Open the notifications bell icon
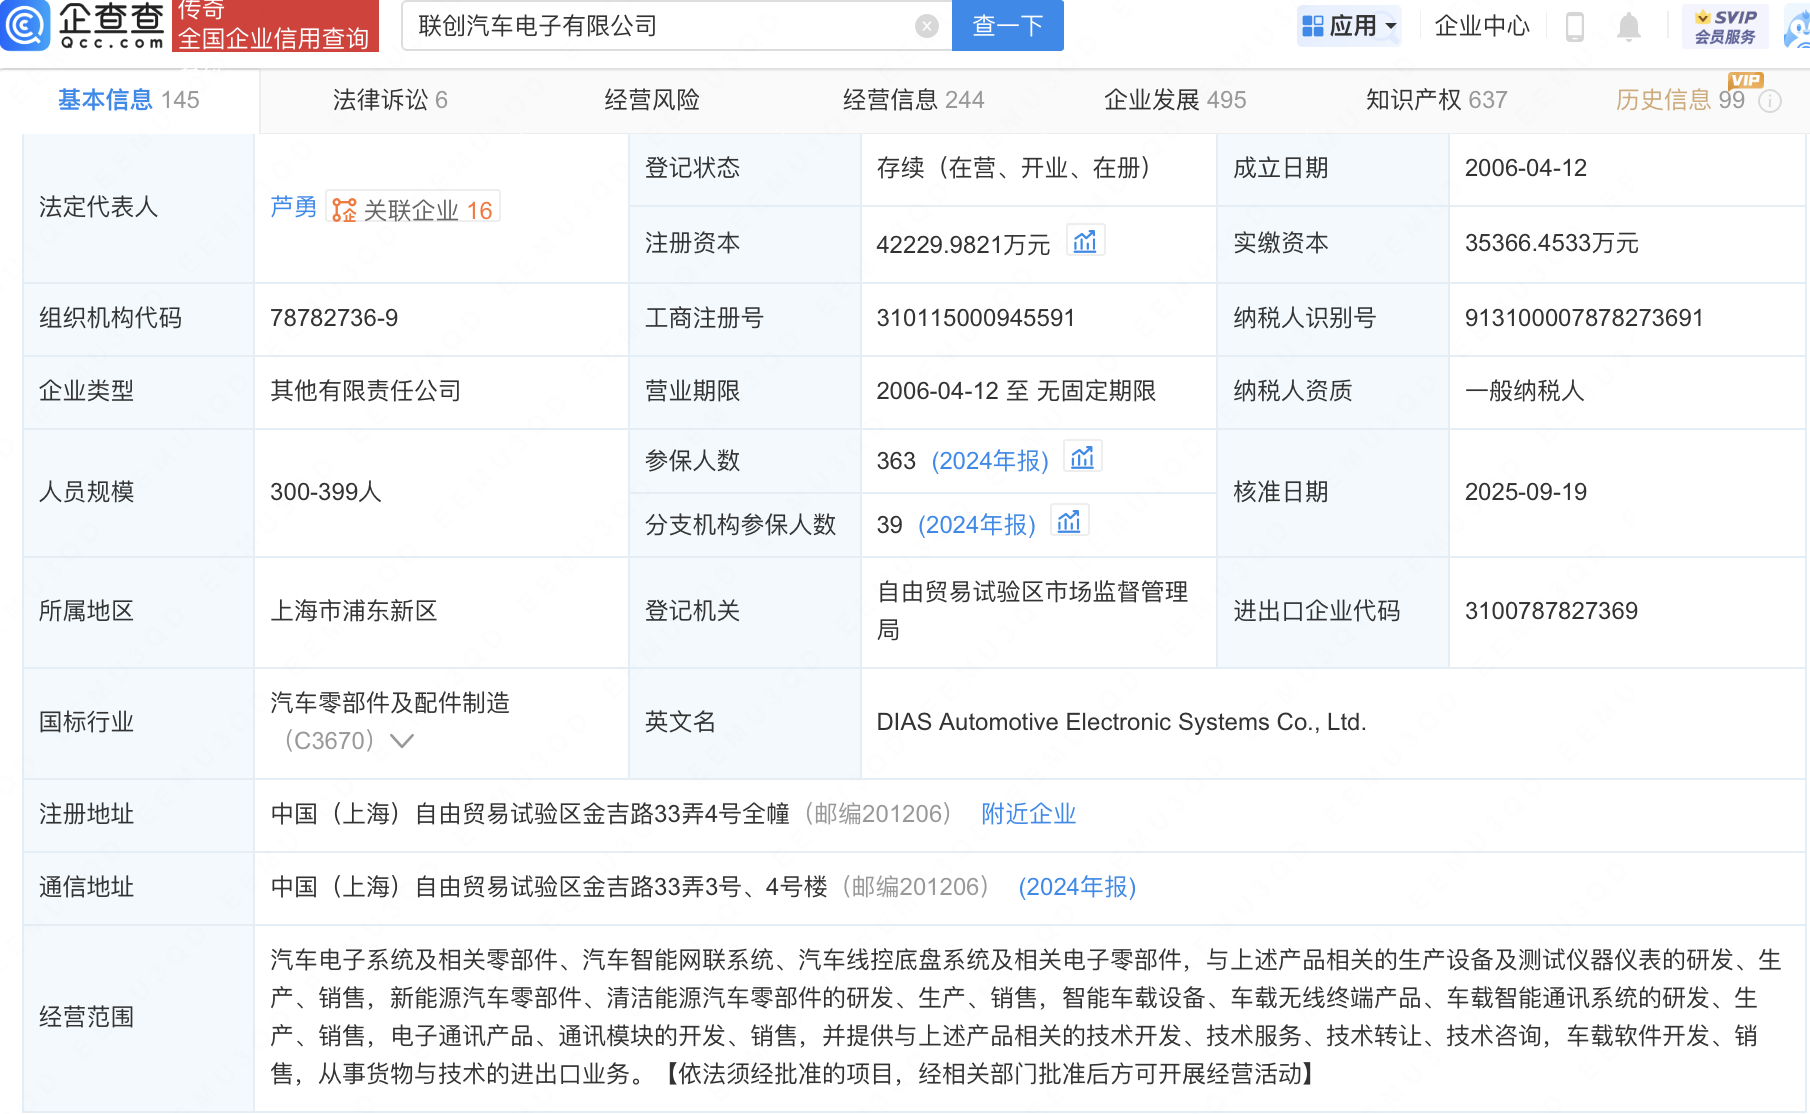 coord(1629,26)
